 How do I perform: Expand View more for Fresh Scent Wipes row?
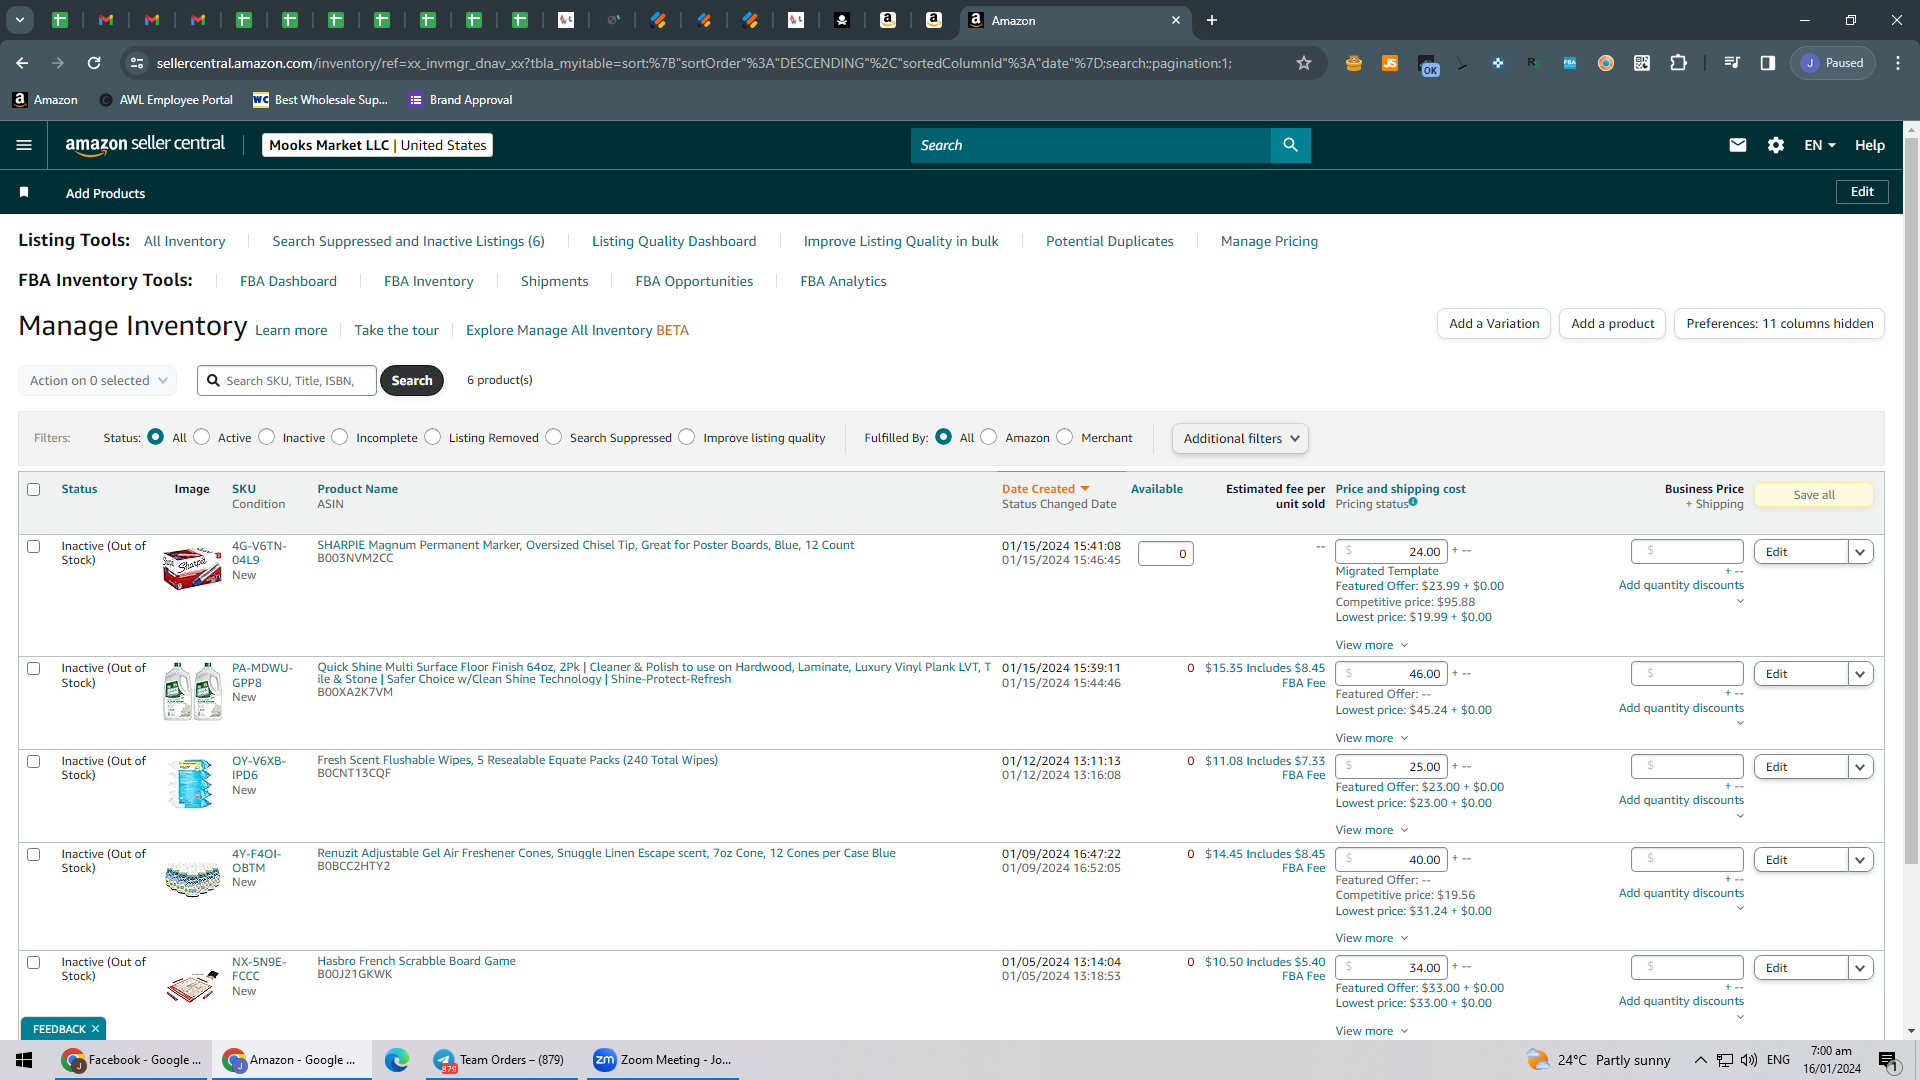point(1371,830)
